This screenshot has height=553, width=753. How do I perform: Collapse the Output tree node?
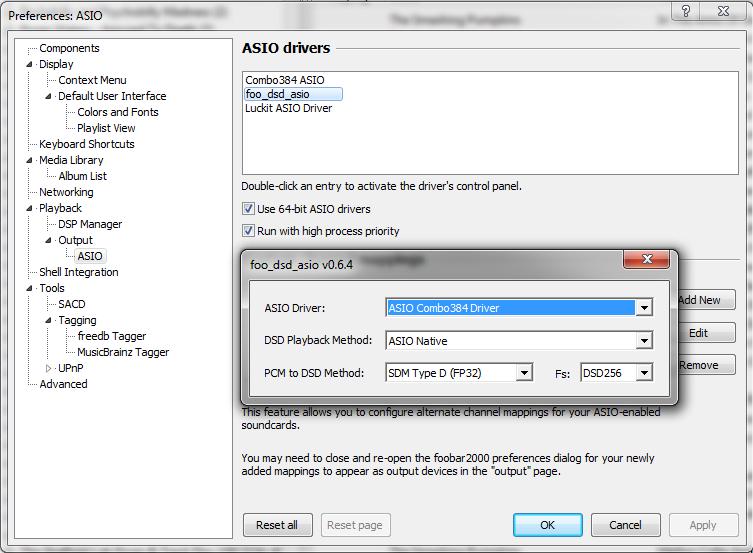point(48,240)
